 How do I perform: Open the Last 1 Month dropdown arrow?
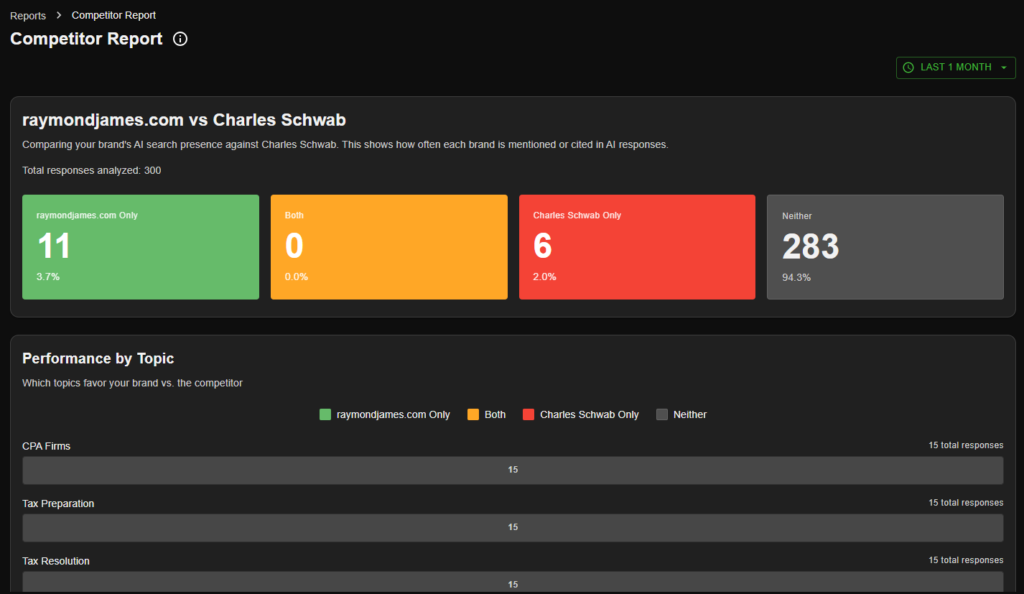pos(1004,67)
